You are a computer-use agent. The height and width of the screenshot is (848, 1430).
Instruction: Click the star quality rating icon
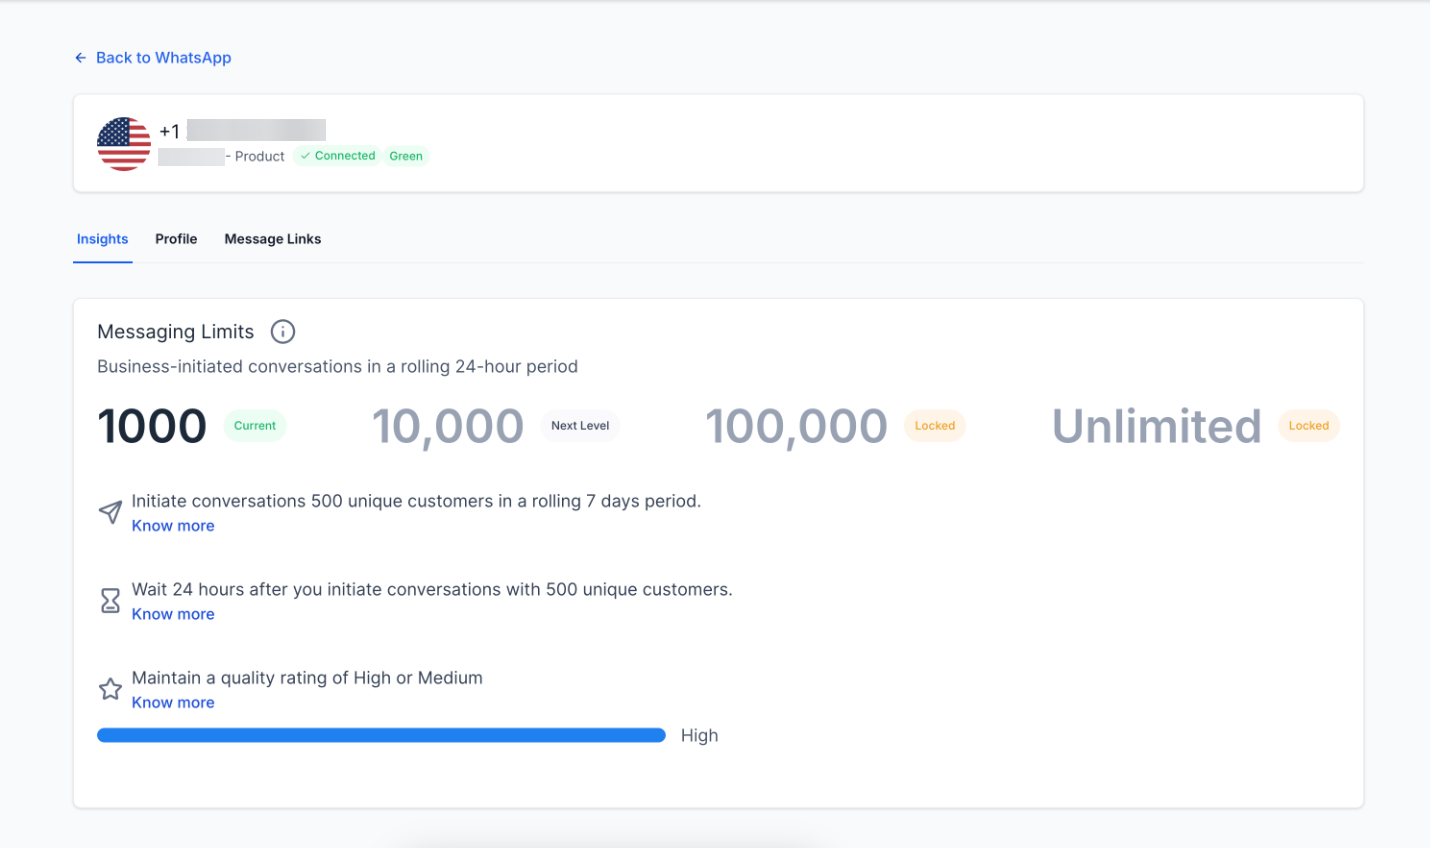(110, 689)
